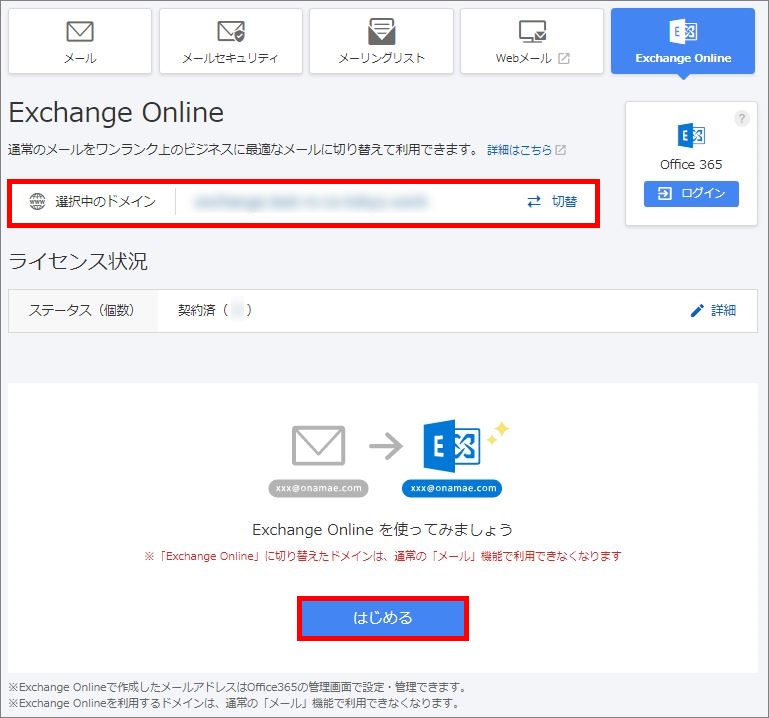Viewport: 769px width, 718px height.
Task: Open the Webメール tab
Action: pos(532,41)
